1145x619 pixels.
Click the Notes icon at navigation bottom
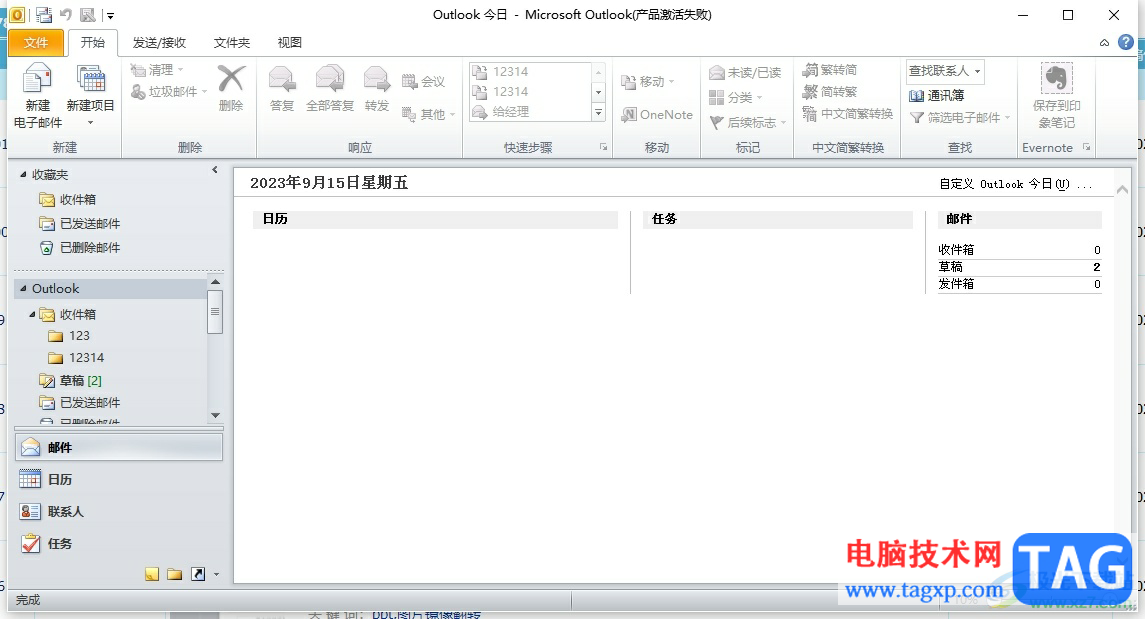[x=152, y=574]
